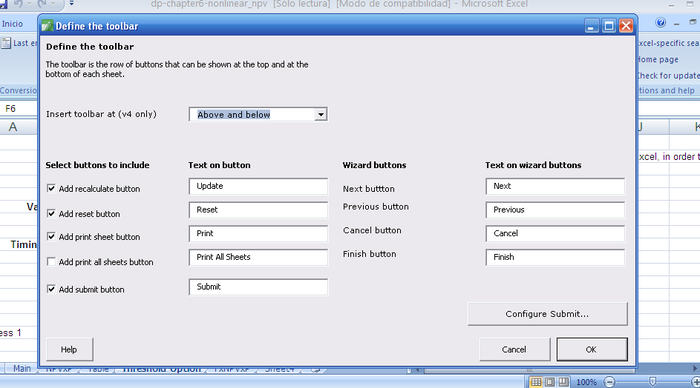
Task: Click the Print All Sheets text field
Action: pos(258,257)
